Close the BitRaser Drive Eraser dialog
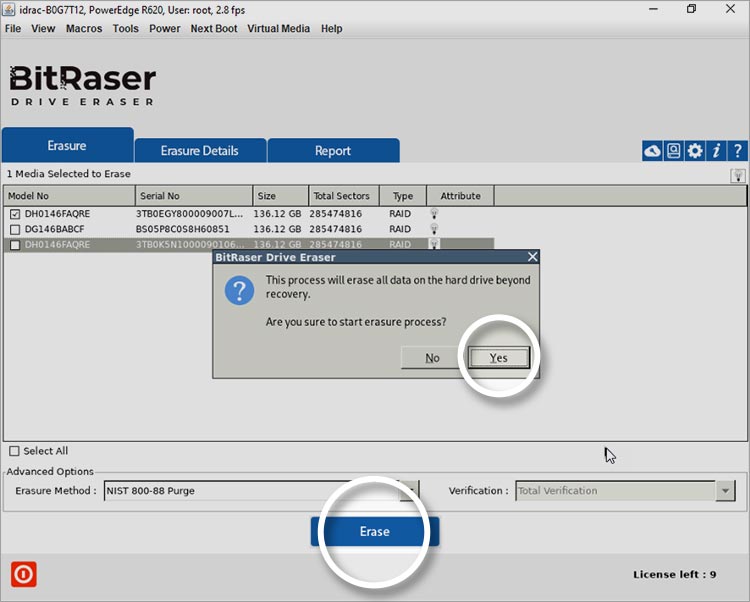The width and height of the screenshot is (750, 602). [x=532, y=257]
